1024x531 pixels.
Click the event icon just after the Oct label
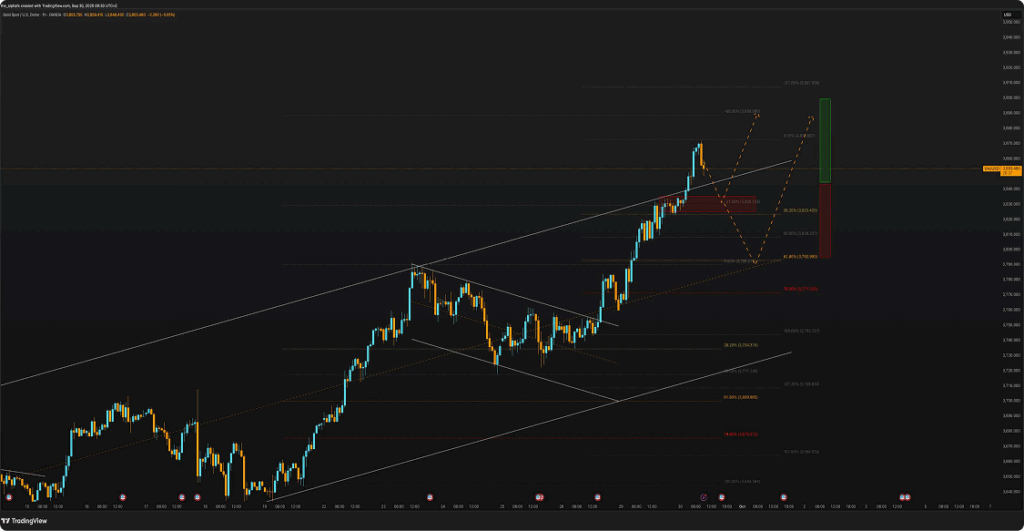click(783, 497)
